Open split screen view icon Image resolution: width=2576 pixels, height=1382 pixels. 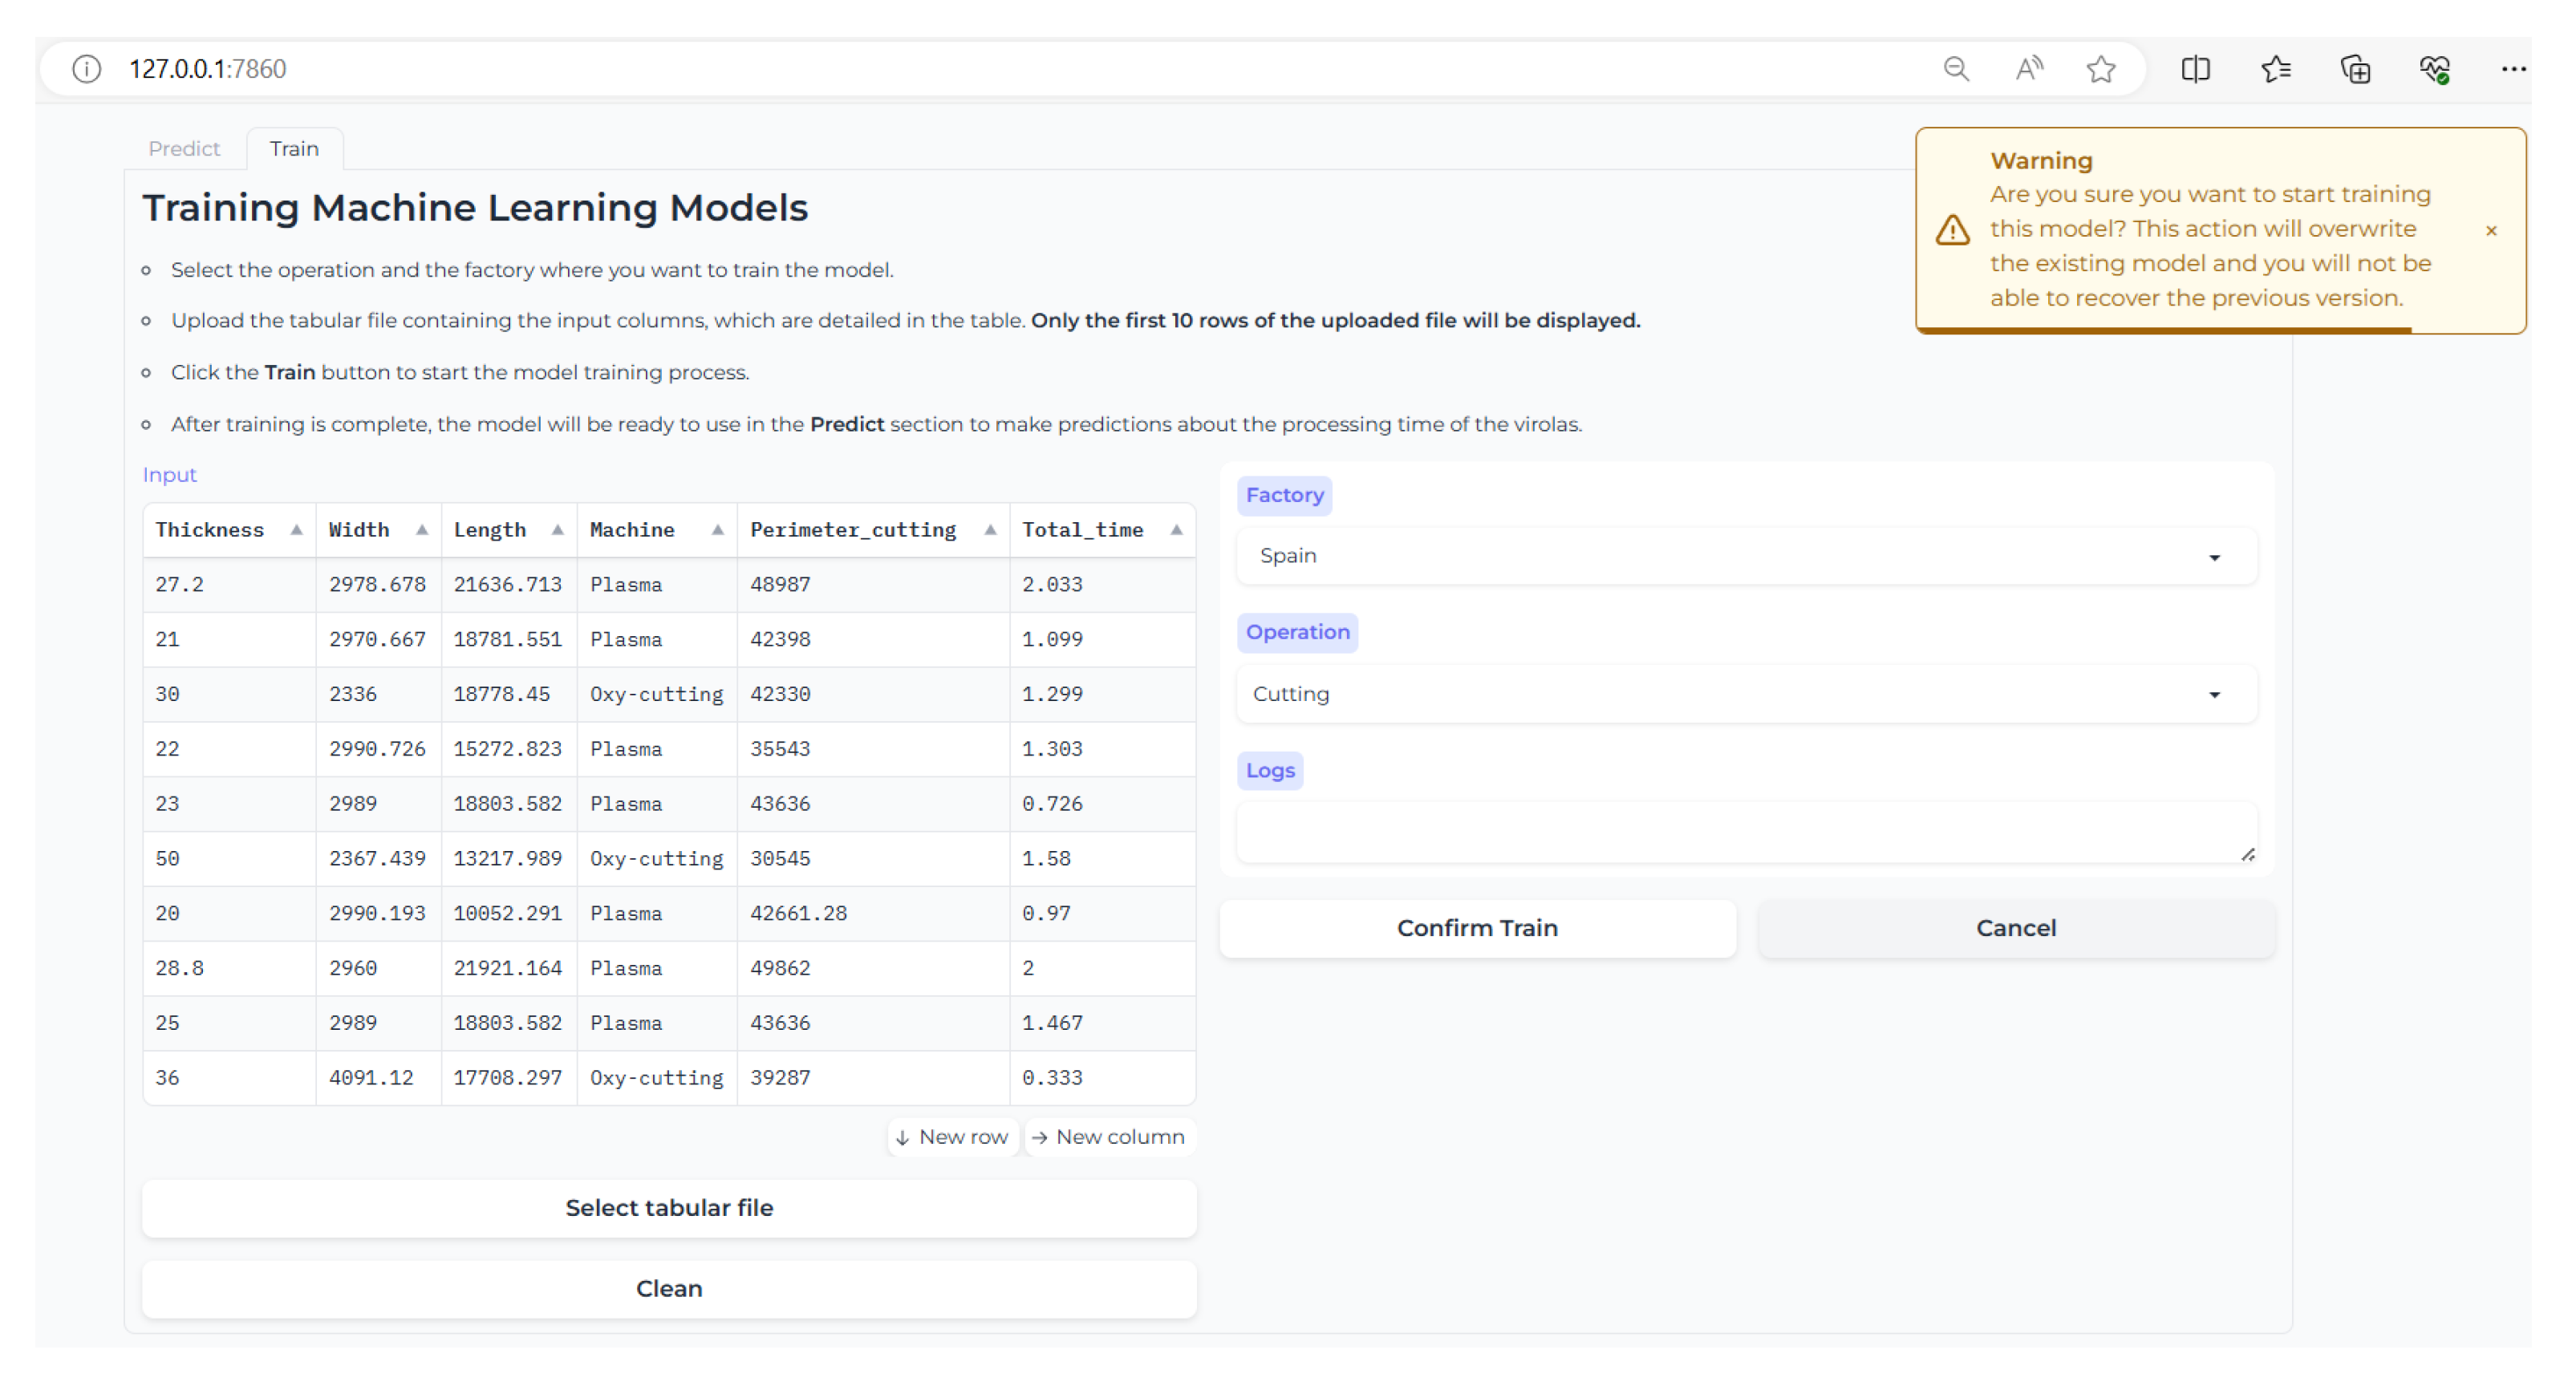pos(2195,69)
